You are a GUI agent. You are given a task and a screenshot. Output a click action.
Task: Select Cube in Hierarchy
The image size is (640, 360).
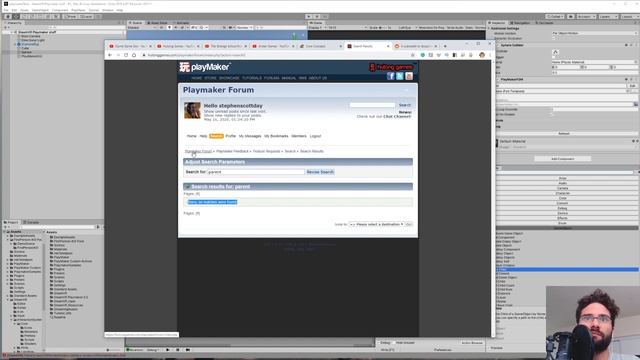25,48
